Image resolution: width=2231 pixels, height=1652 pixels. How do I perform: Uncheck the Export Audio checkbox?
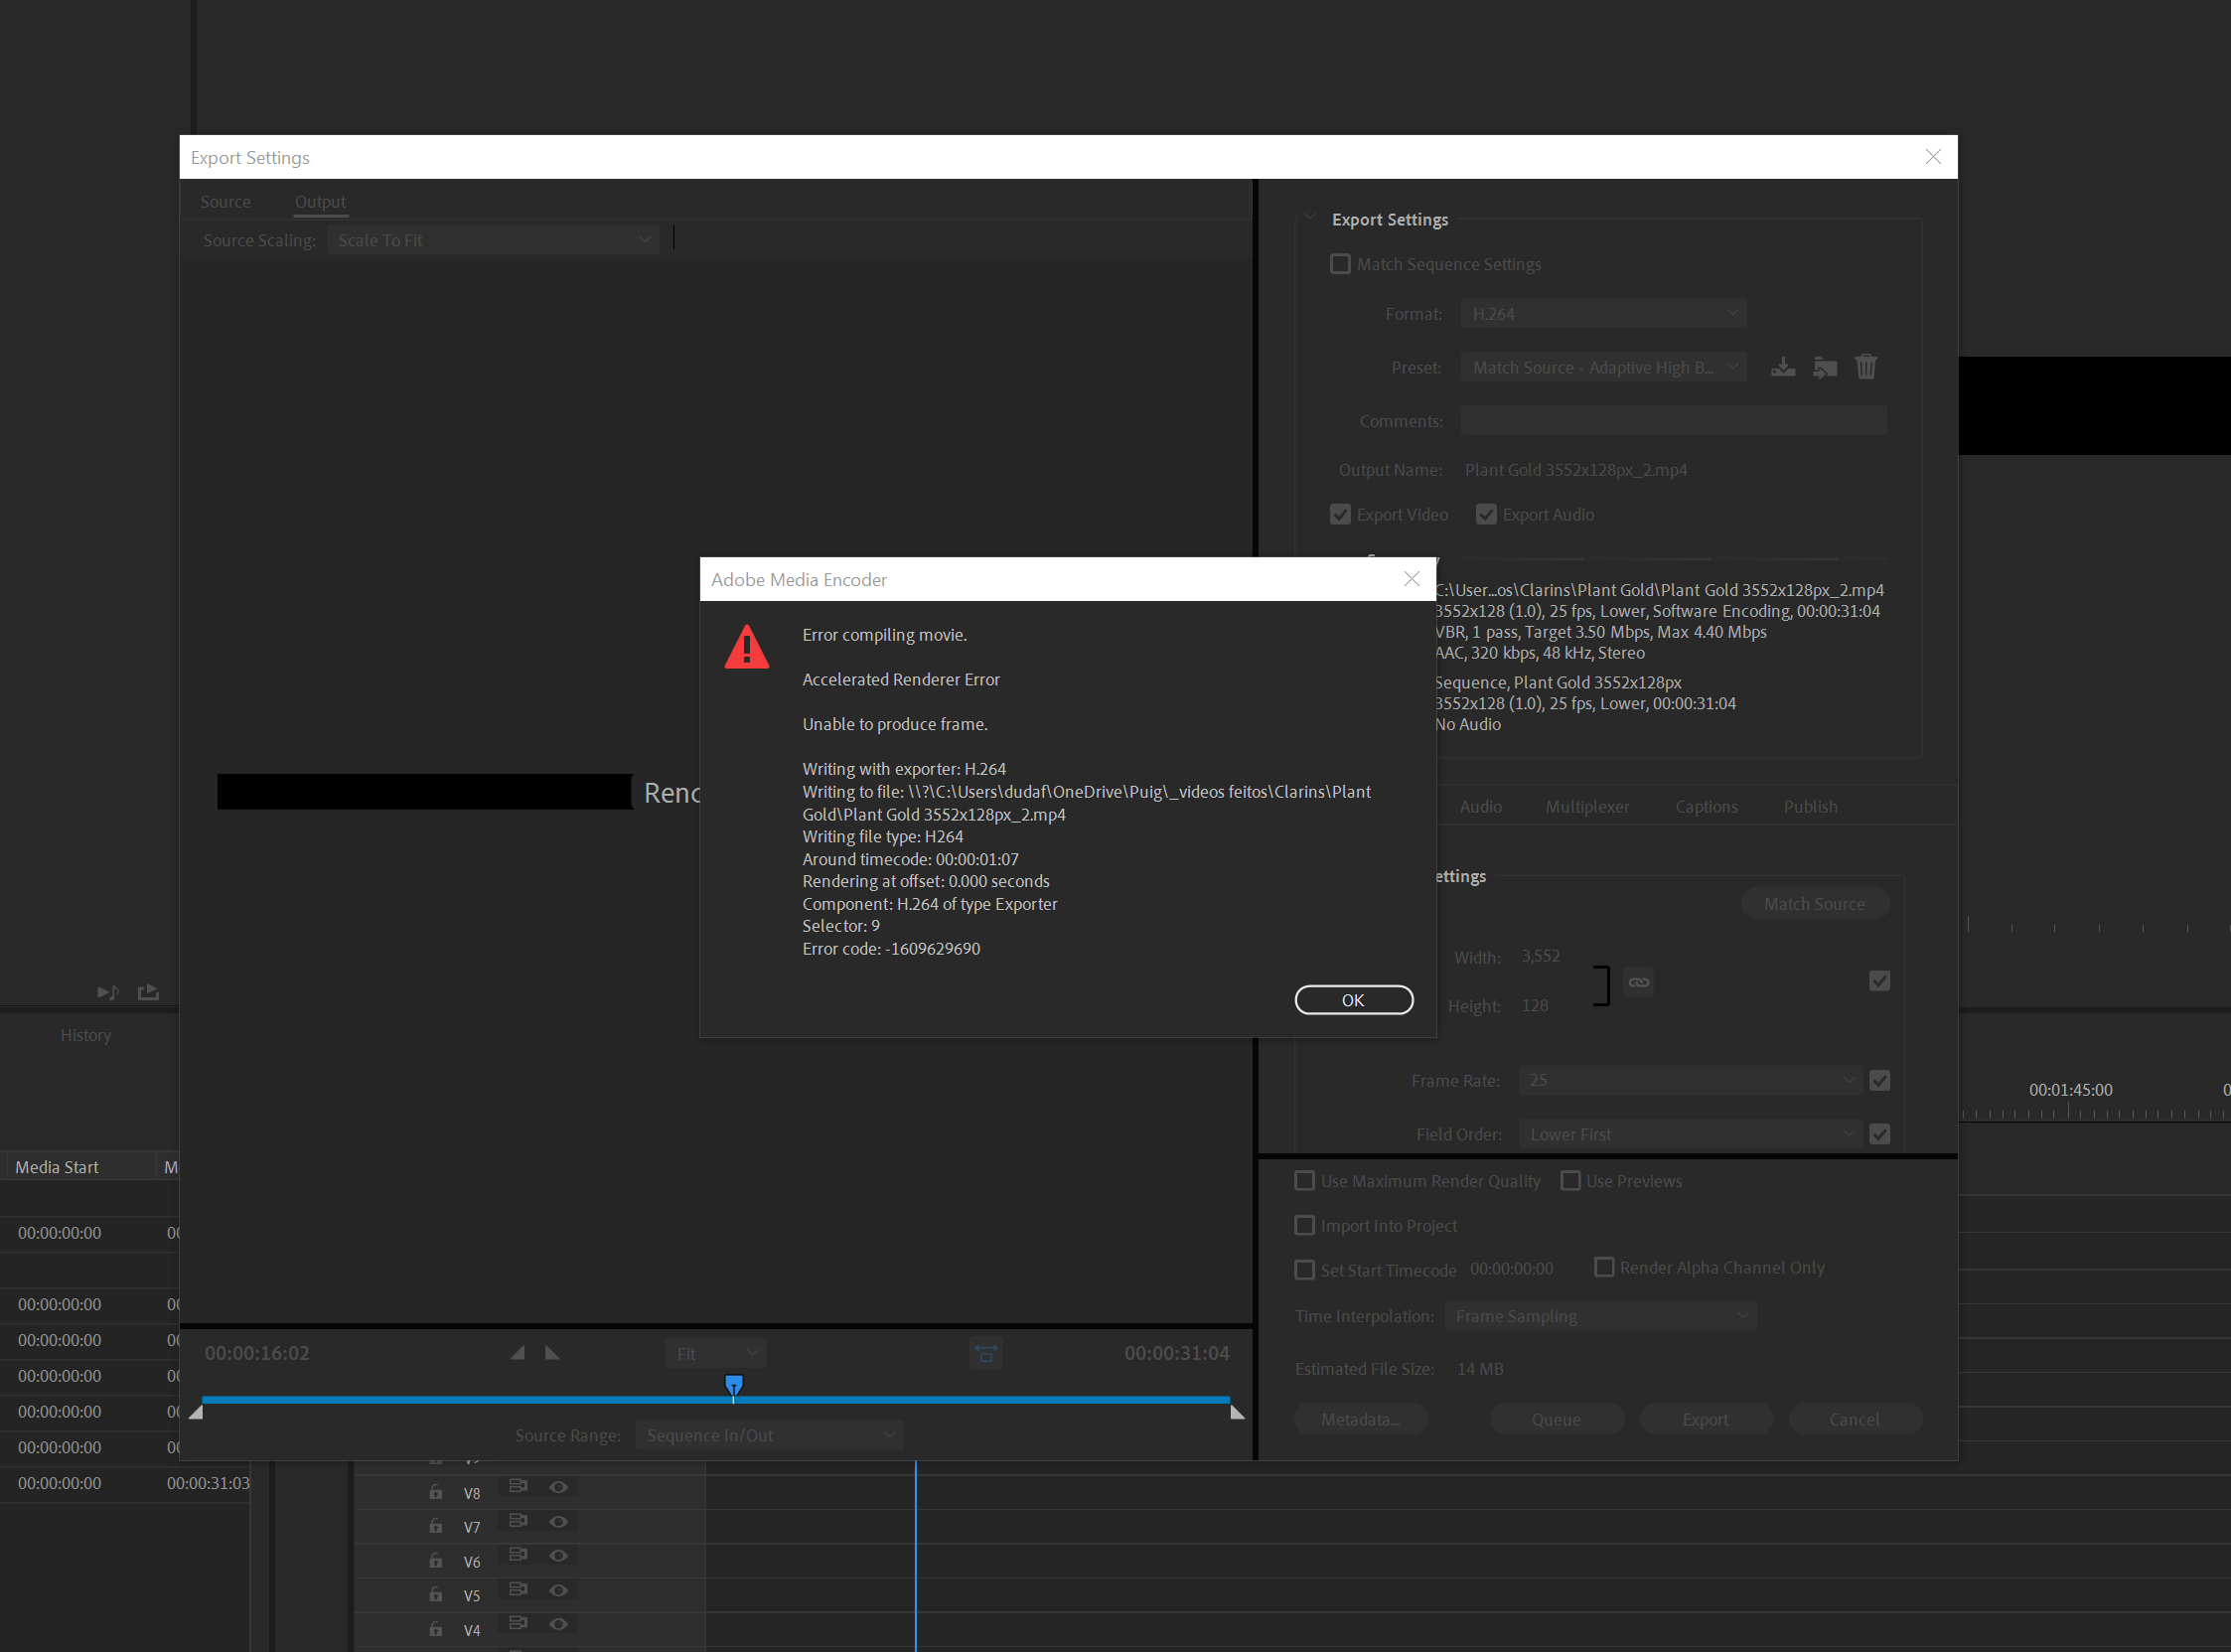pyautogui.click(x=1486, y=514)
